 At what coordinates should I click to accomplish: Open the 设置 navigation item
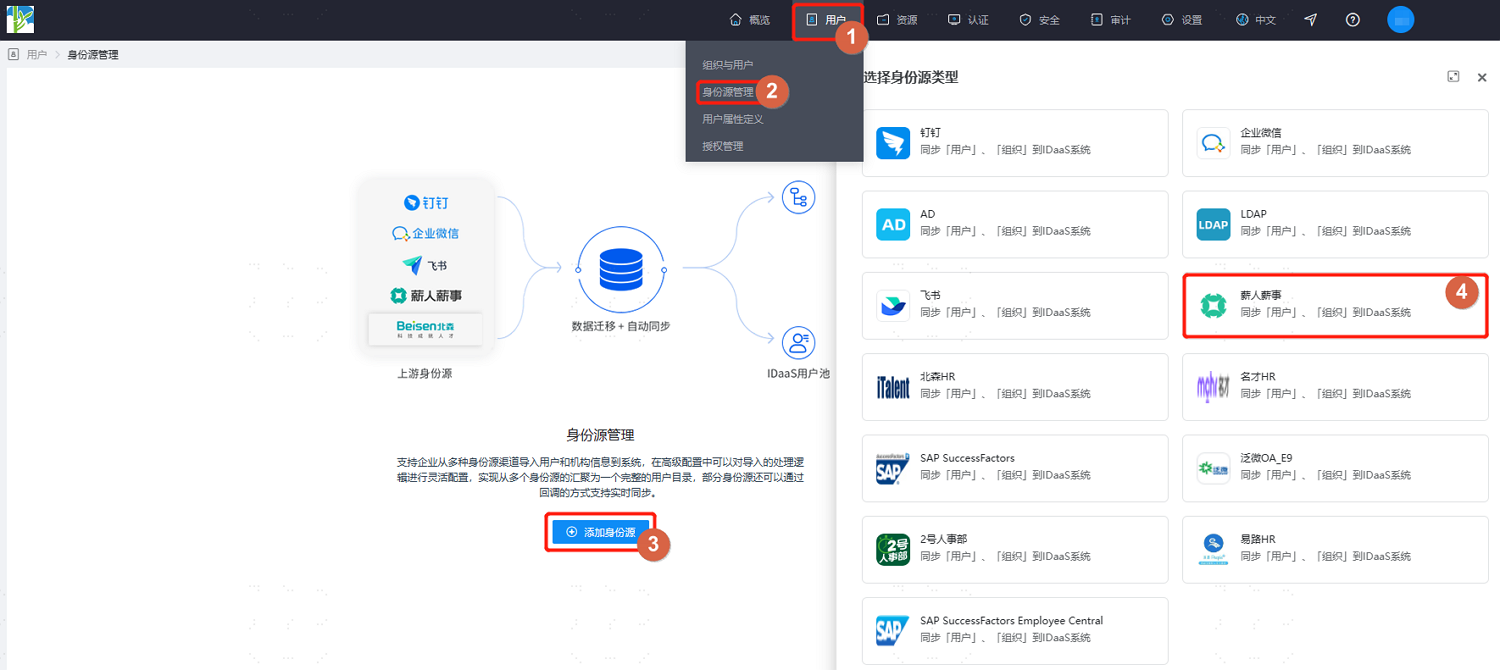pos(1182,20)
